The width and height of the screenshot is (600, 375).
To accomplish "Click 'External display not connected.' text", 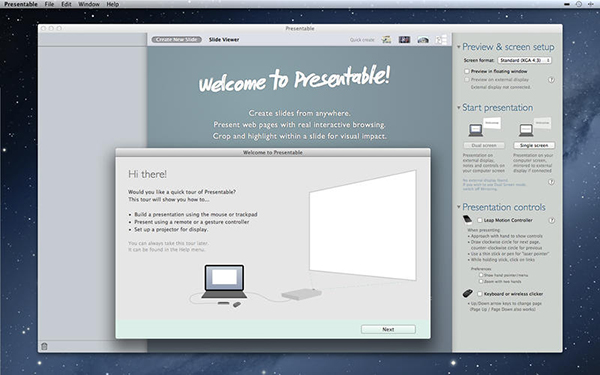I will click(501, 87).
